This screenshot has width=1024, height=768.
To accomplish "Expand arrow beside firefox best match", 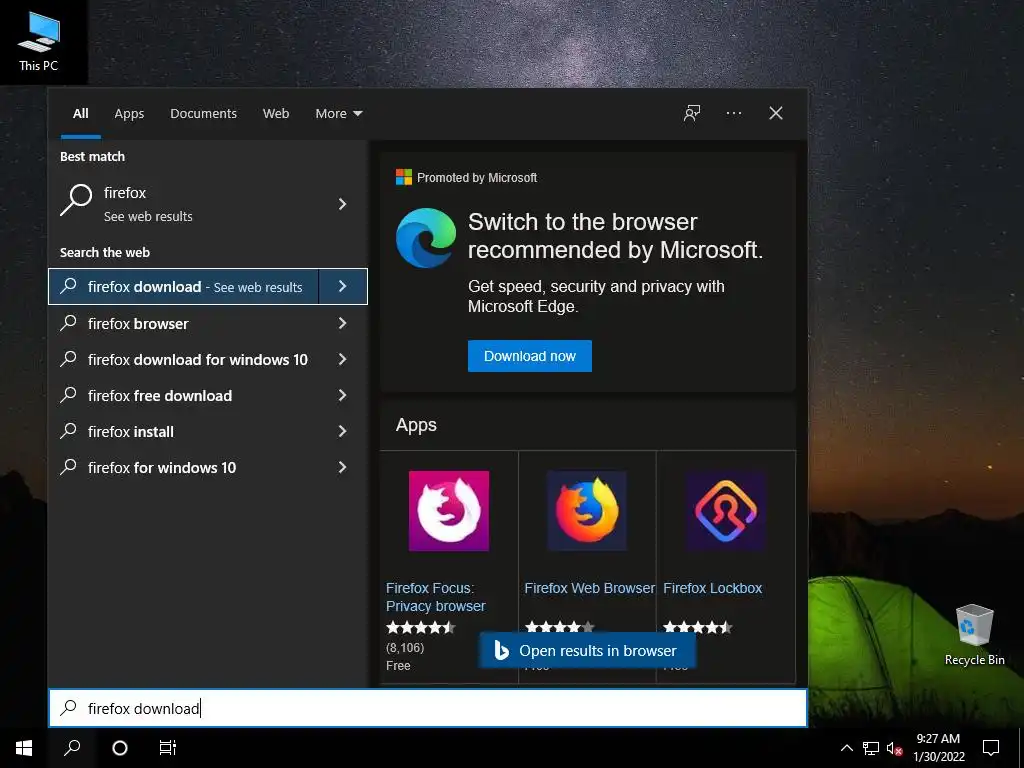I will pyautogui.click(x=342, y=204).
